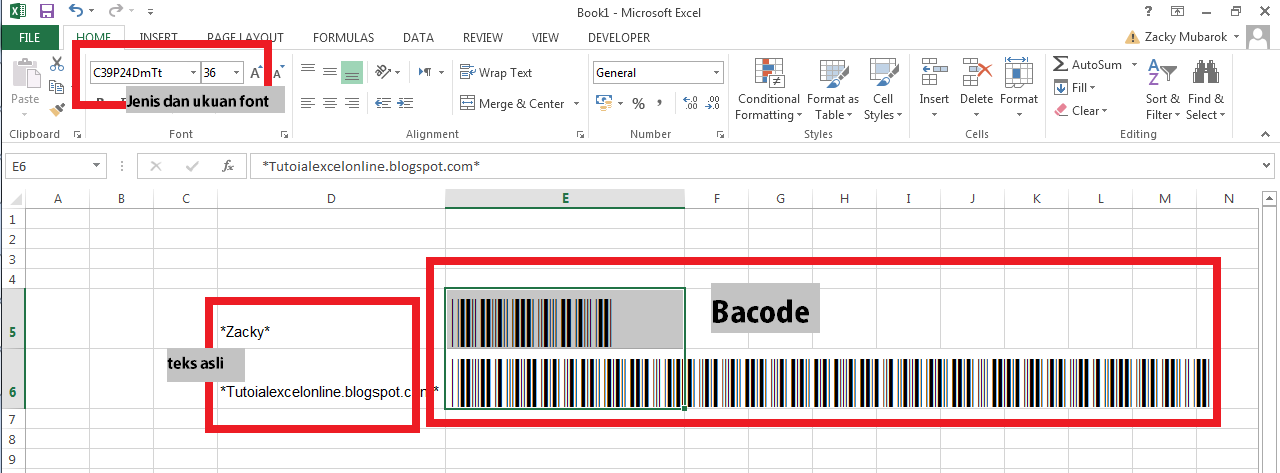Image resolution: width=1280 pixels, height=473 pixels.
Task: Open the Merge & Center dropdown arrow
Action: click(575, 103)
